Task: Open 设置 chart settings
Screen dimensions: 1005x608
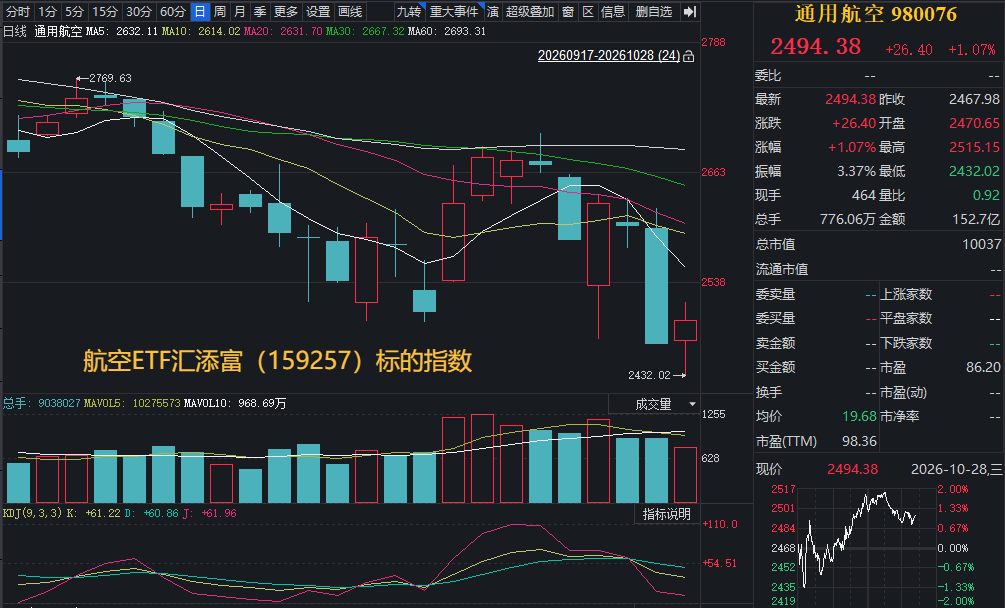Action: tap(318, 12)
